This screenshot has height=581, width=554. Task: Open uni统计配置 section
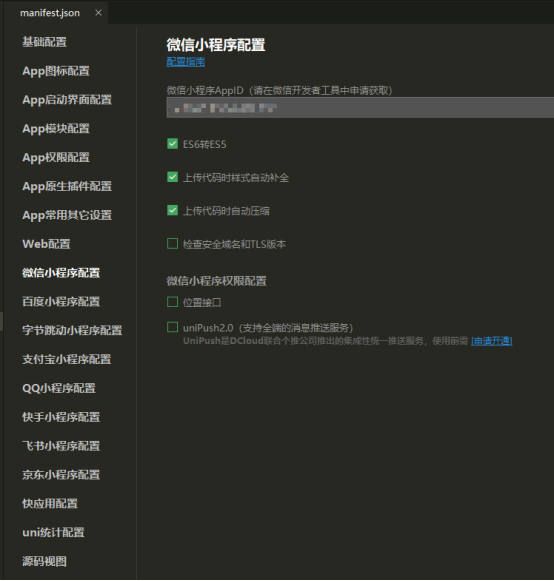pos(53,532)
